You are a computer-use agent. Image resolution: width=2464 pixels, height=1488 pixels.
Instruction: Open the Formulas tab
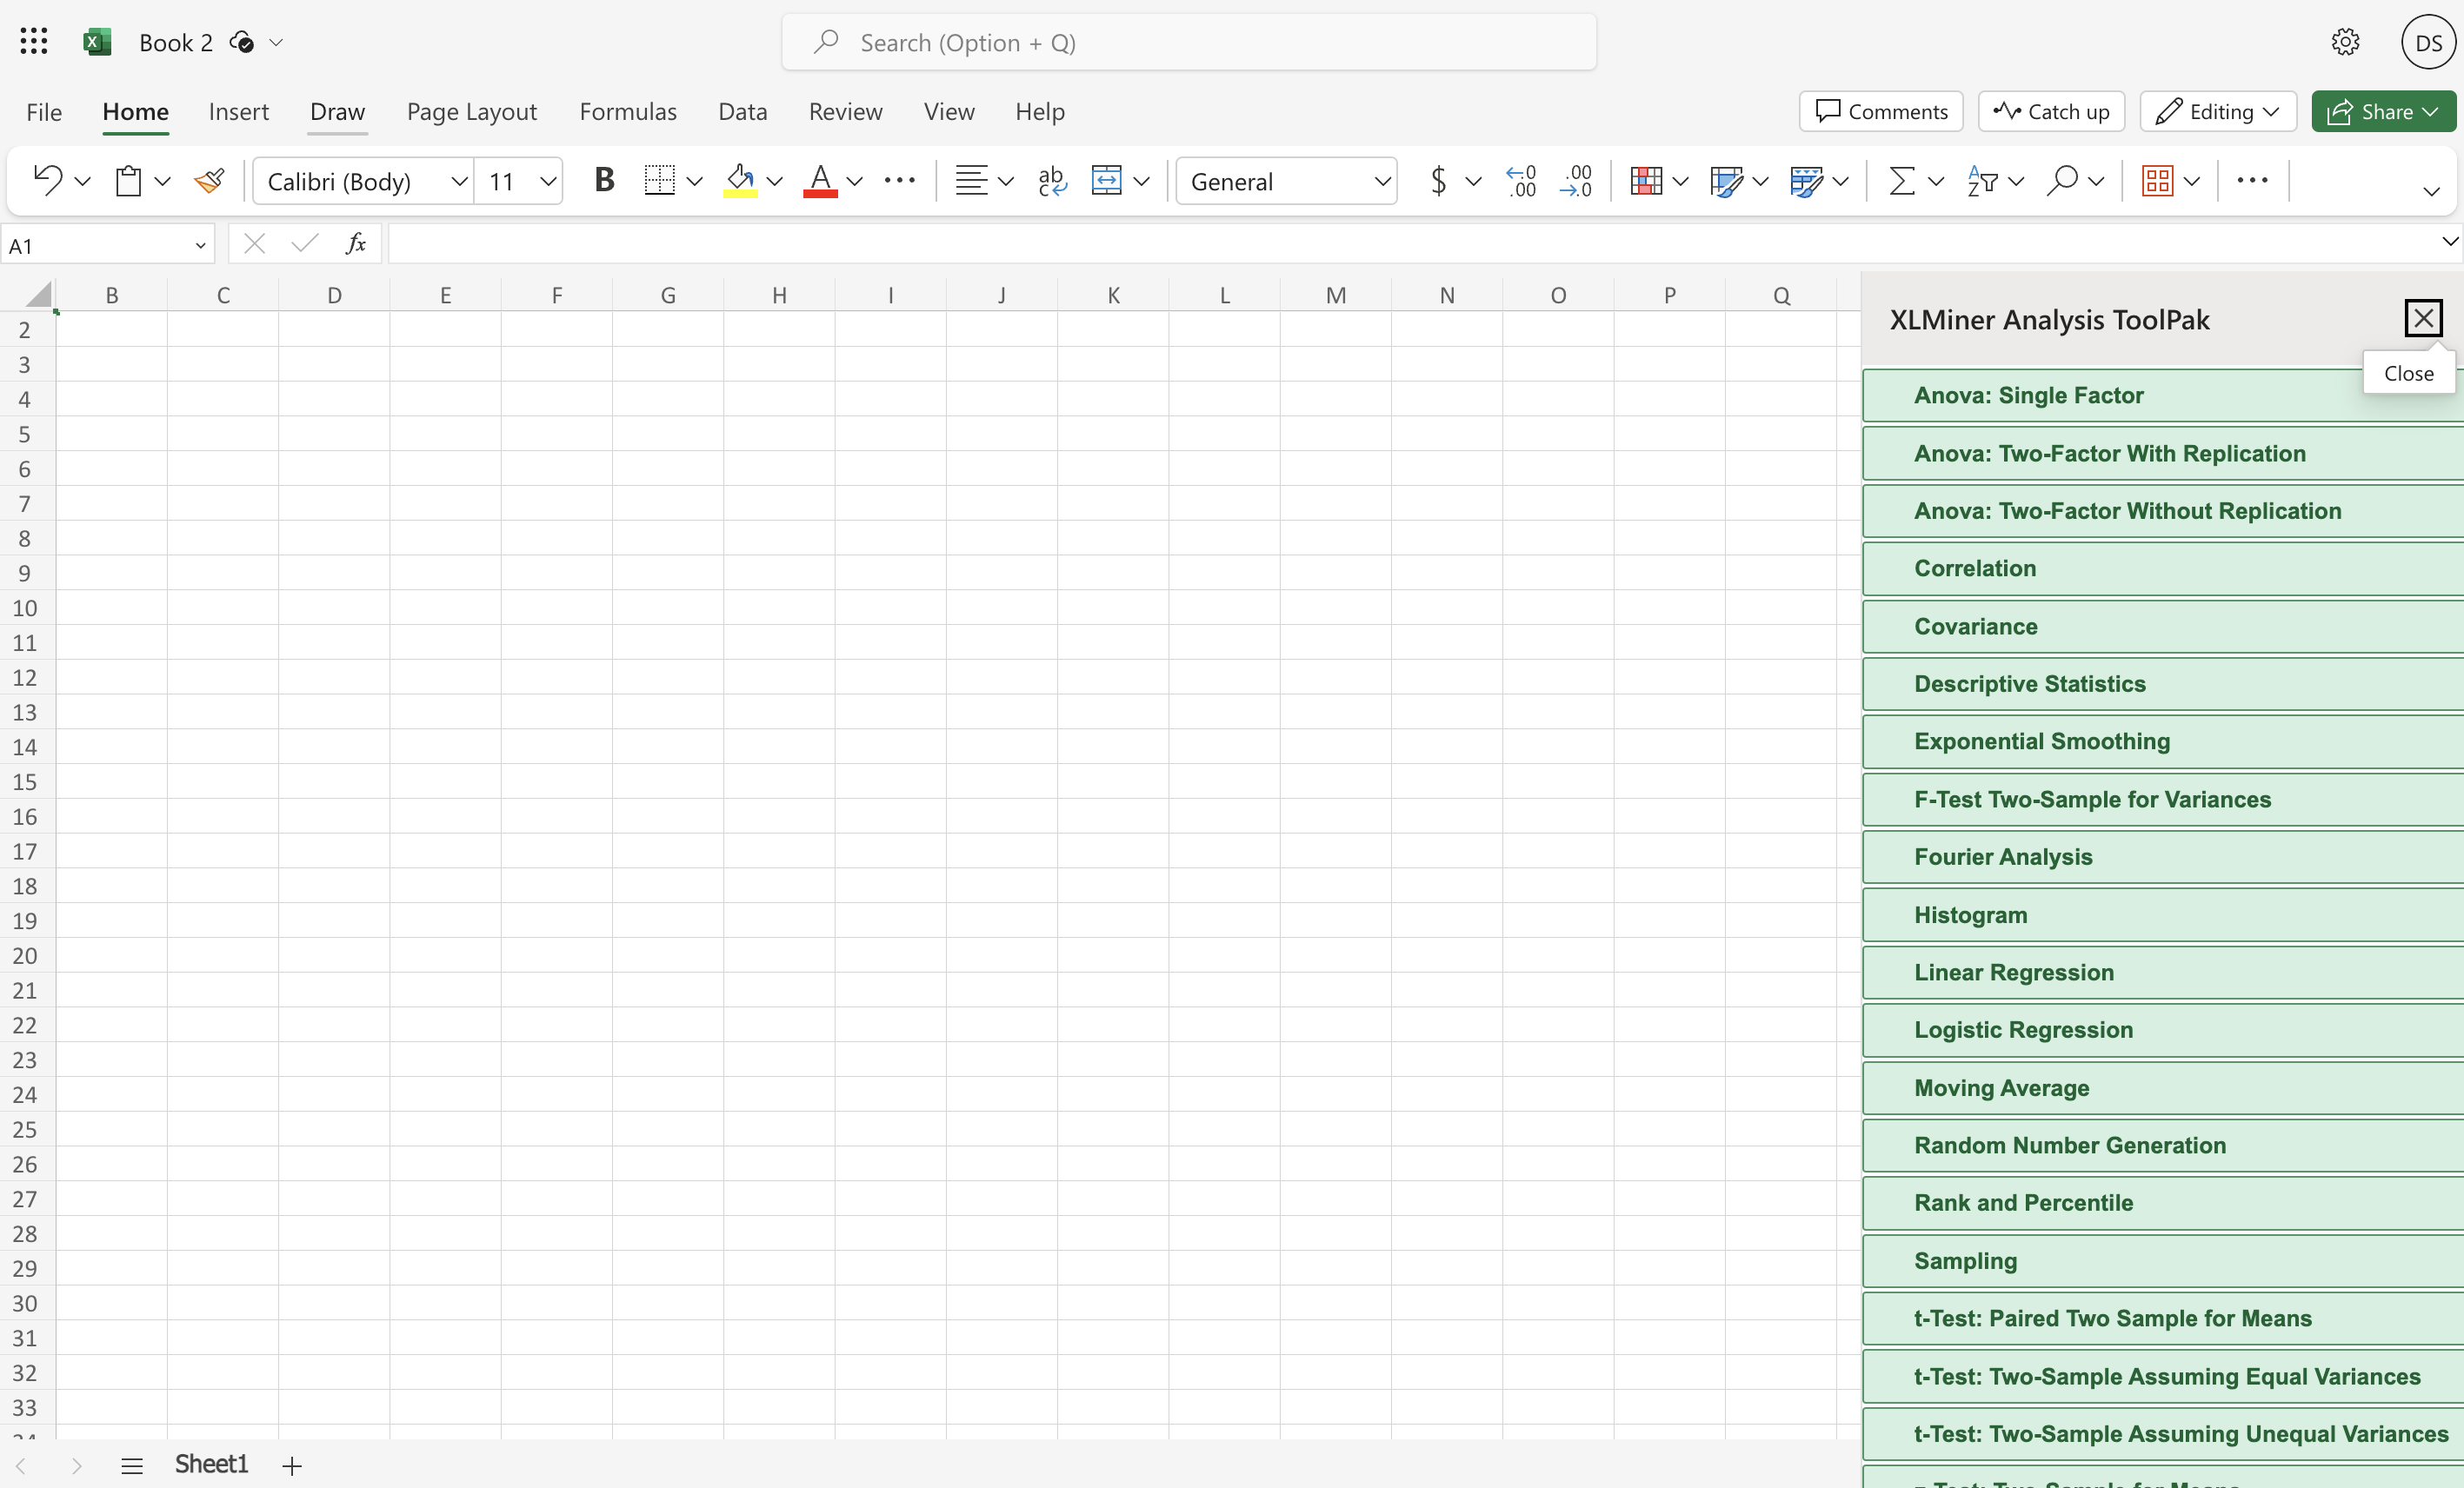627,111
